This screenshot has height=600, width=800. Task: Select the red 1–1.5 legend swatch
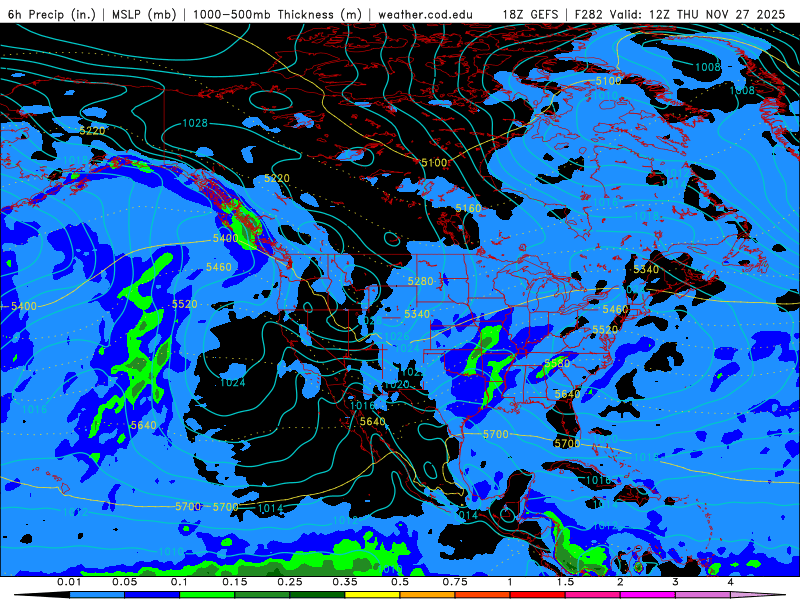pos(538,595)
